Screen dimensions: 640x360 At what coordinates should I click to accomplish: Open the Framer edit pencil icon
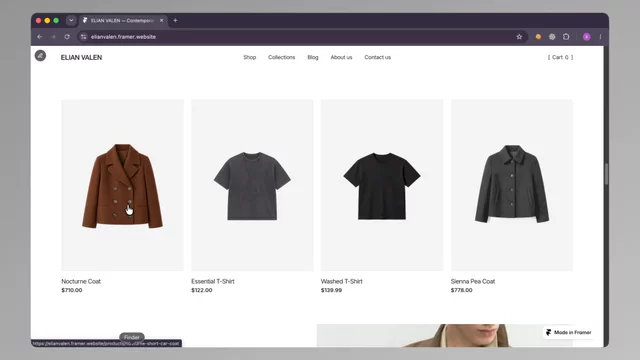[40, 56]
